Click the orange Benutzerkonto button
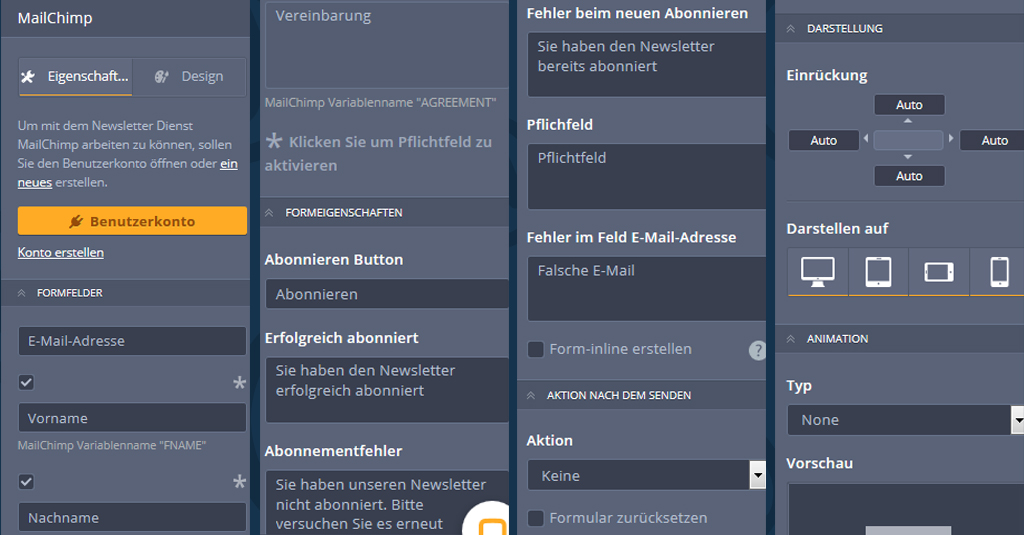Viewport: 1024px width, 535px height. click(x=132, y=221)
